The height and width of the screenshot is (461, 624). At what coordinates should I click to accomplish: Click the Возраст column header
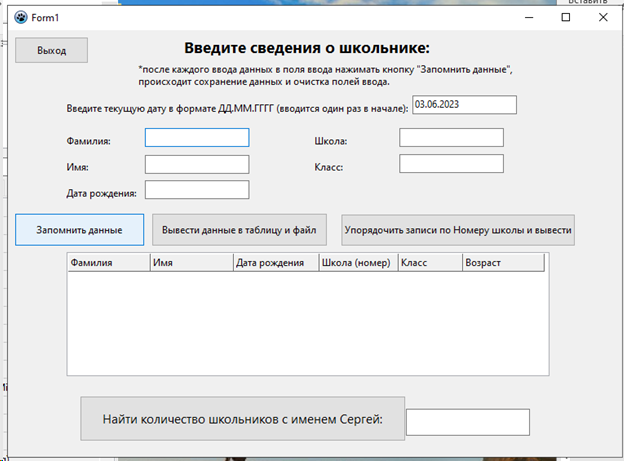pyautogui.click(x=503, y=263)
